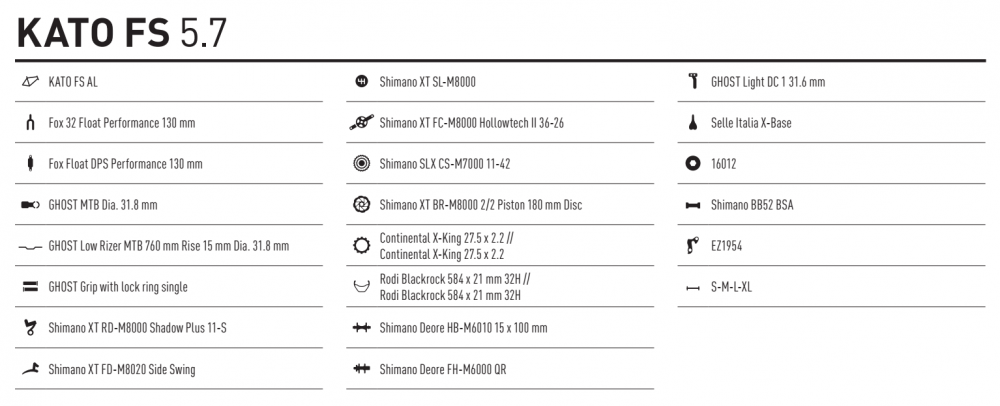Select the shifter icon next to Shimano XT SL-M8000
Image resolution: width=1000 pixels, height=406 pixels.
click(x=362, y=82)
